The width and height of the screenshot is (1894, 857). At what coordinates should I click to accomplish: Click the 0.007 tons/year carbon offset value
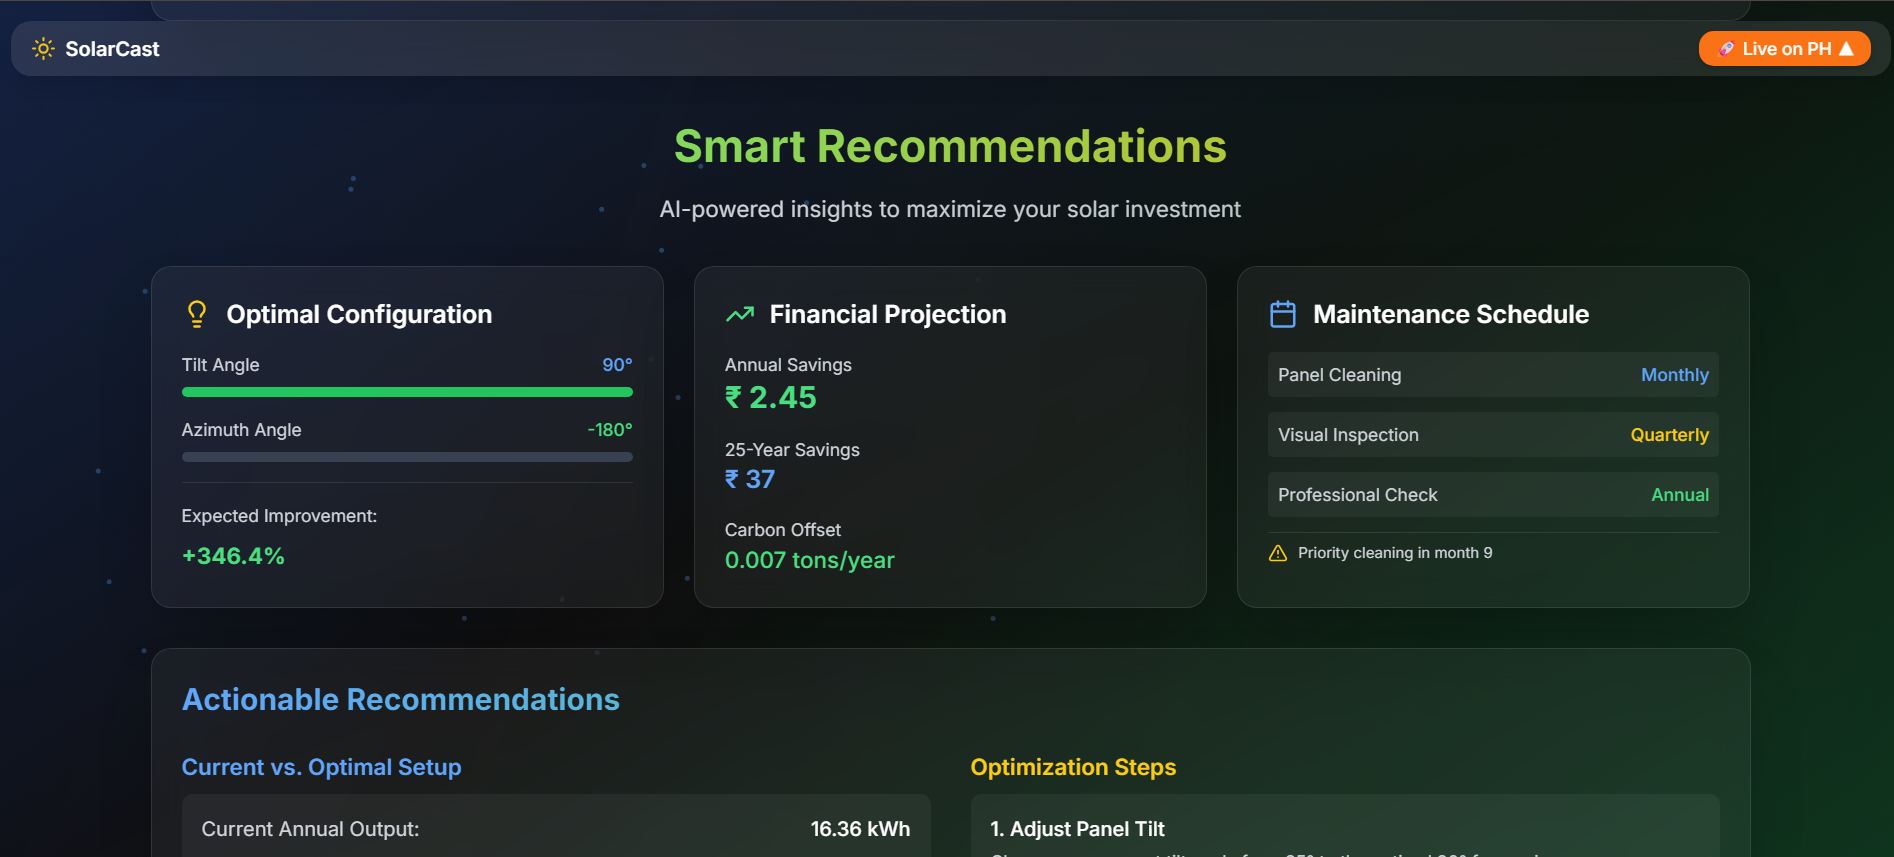pos(810,560)
